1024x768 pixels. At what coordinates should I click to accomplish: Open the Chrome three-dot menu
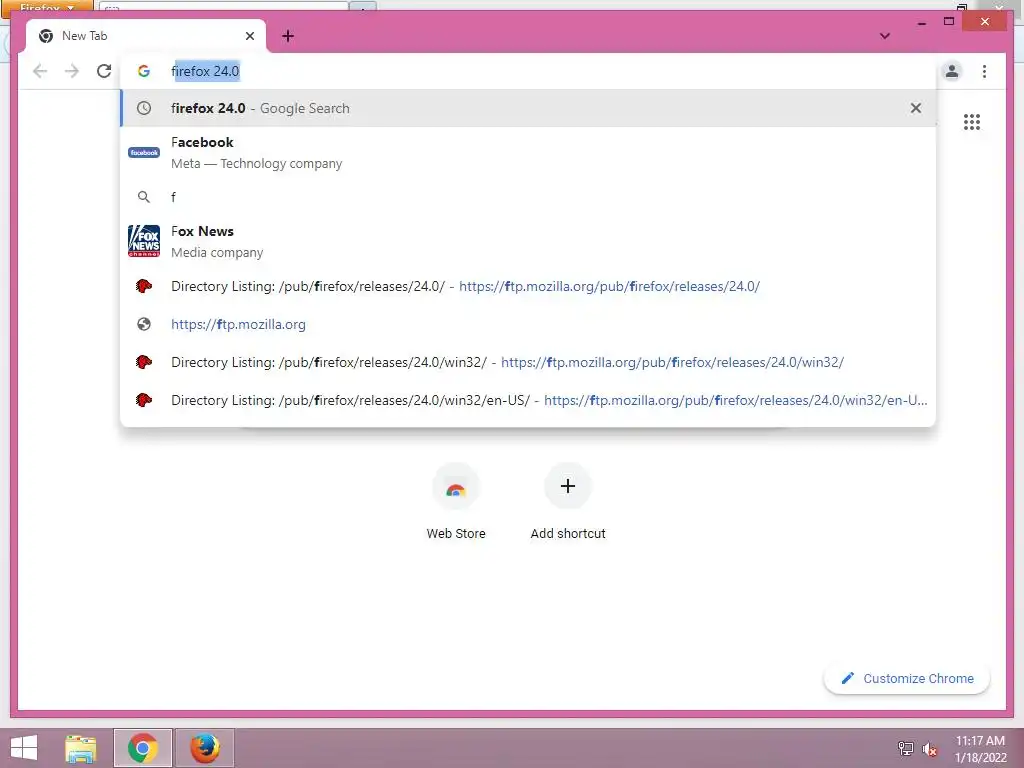pyautogui.click(x=984, y=71)
